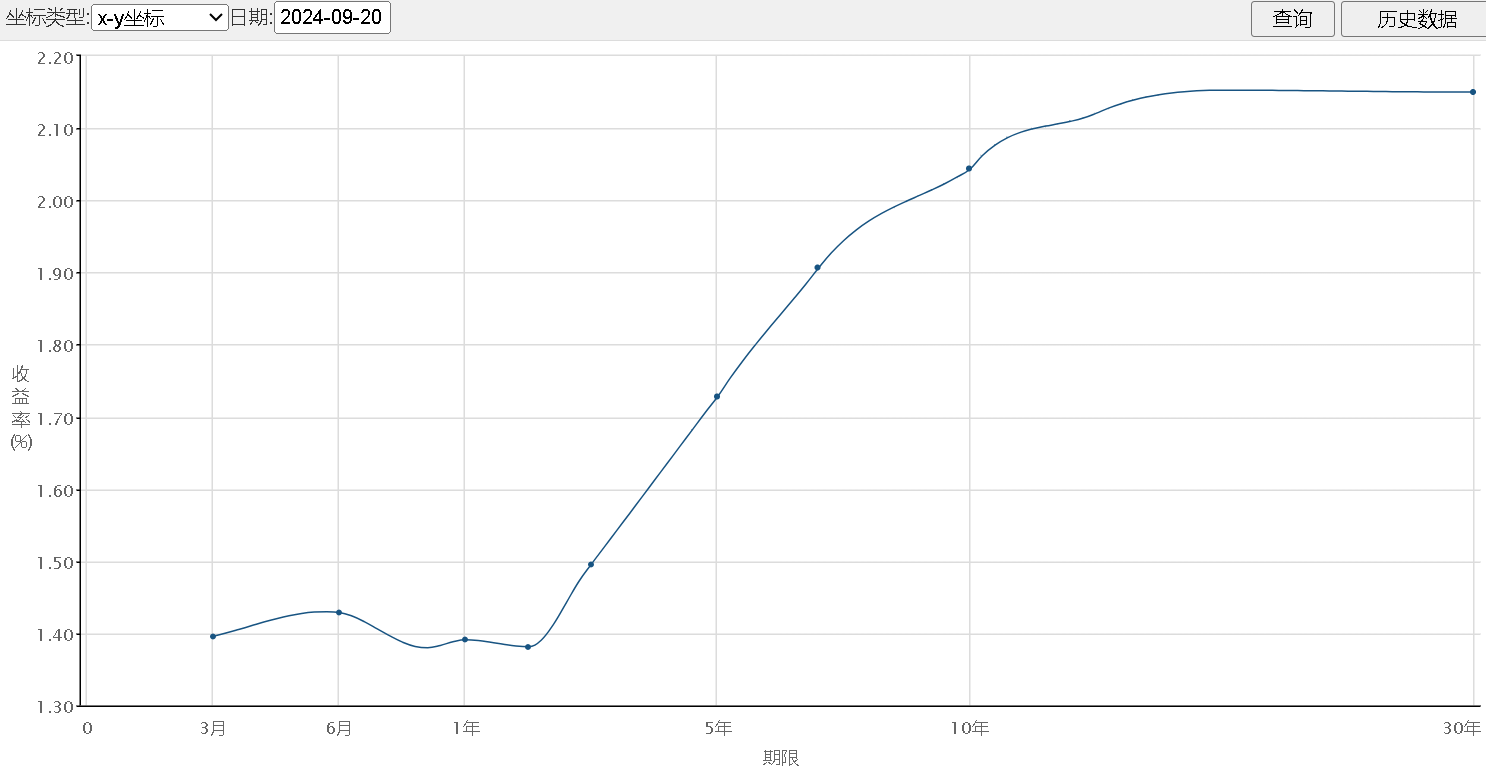Click the lowest data point near 1.38

click(x=528, y=647)
